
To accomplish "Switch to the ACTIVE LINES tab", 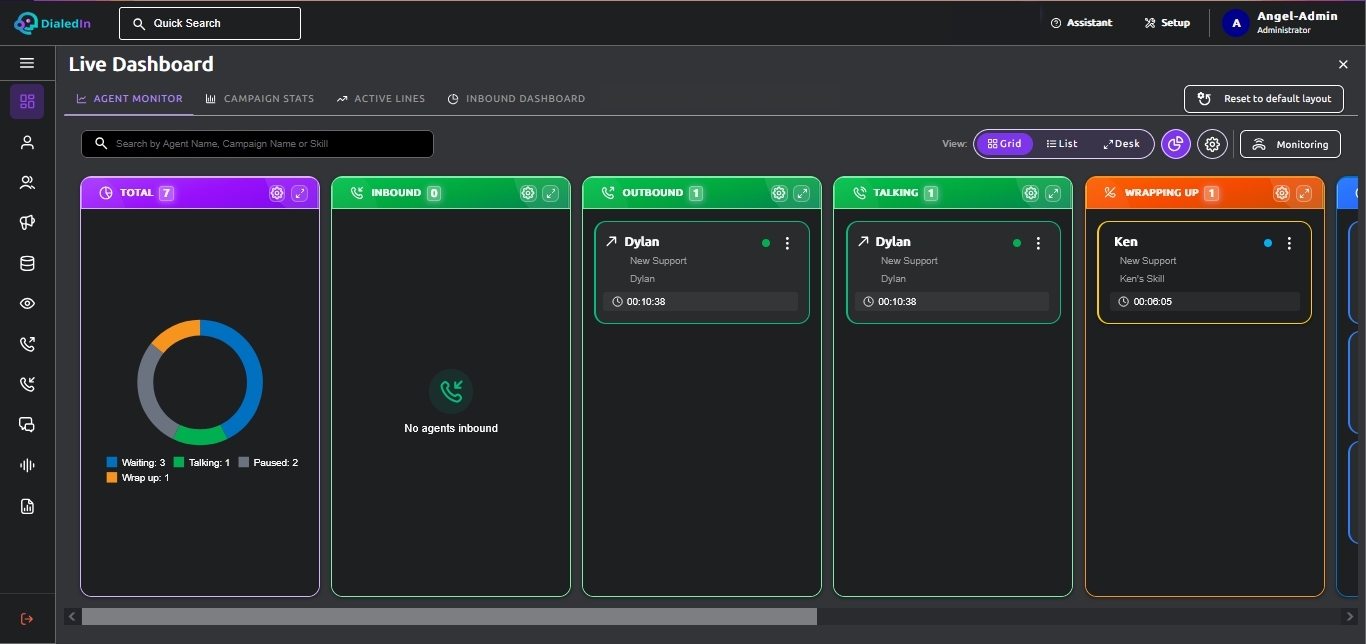I will click(381, 99).
